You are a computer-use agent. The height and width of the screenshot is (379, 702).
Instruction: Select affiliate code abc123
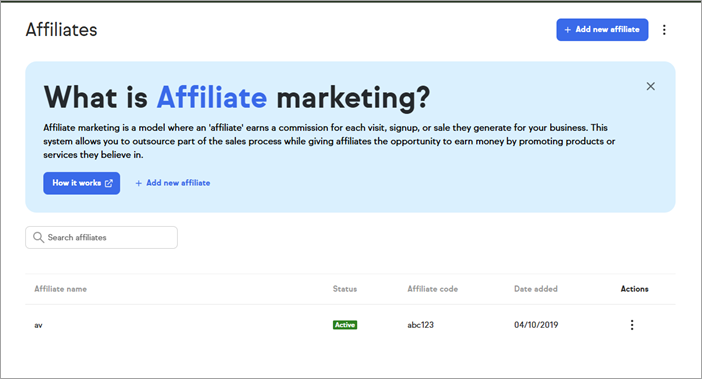click(420, 325)
